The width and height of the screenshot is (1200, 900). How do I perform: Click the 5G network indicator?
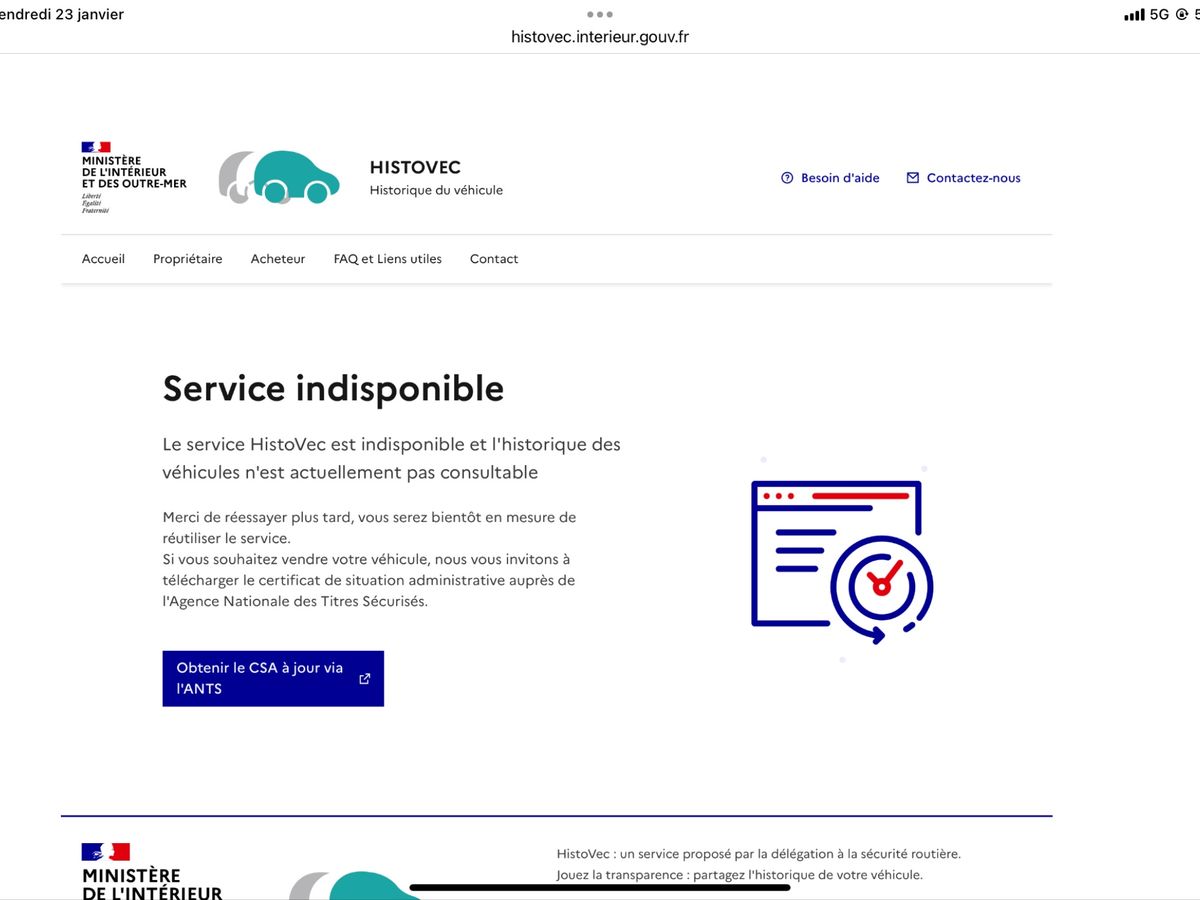pos(1159,15)
